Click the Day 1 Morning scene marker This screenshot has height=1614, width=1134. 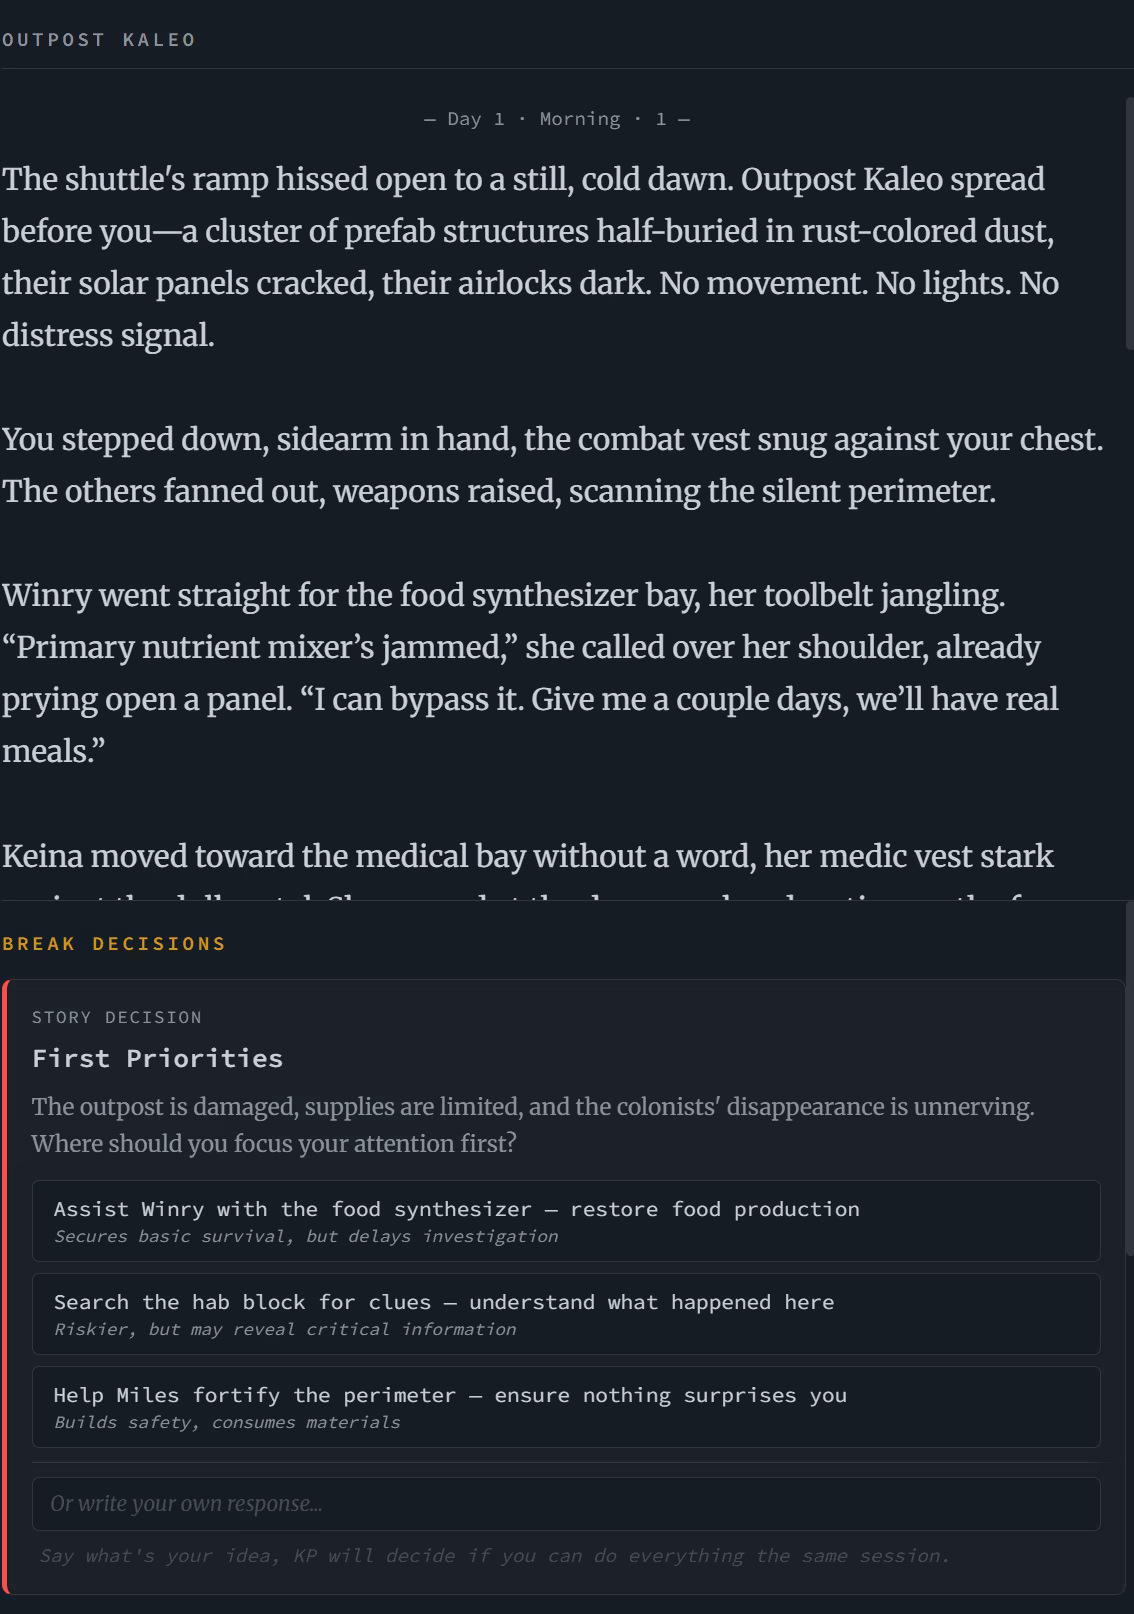pyautogui.click(x=557, y=119)
